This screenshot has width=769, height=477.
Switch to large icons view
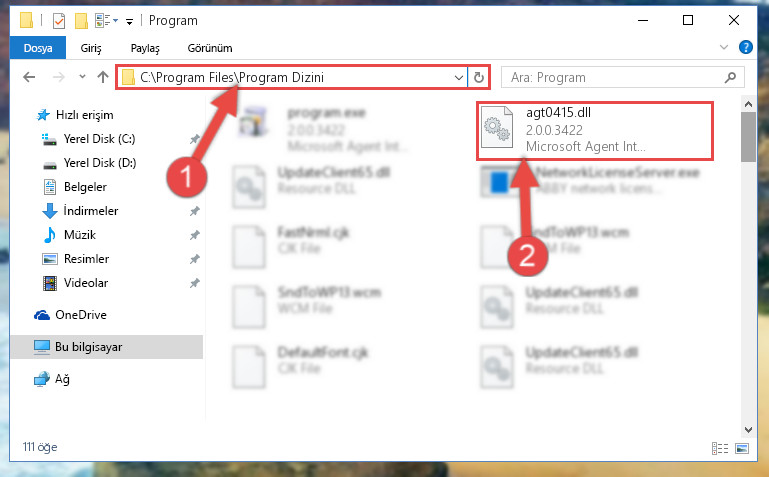742,448
